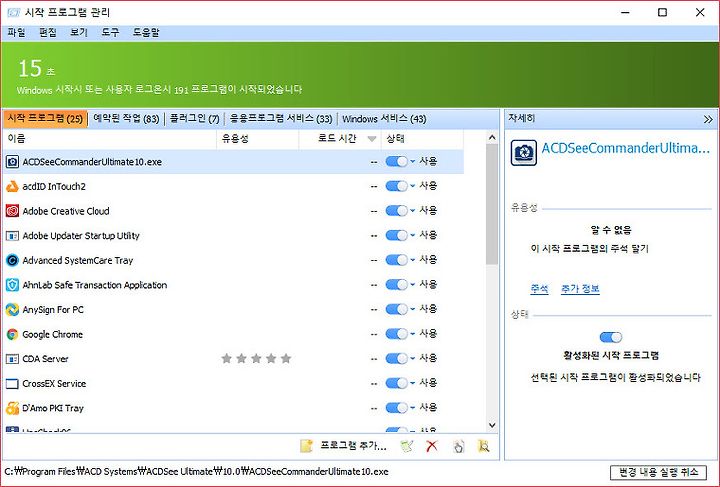Toggle AhnLab Safe Transaction switch

tap(397, 285)
